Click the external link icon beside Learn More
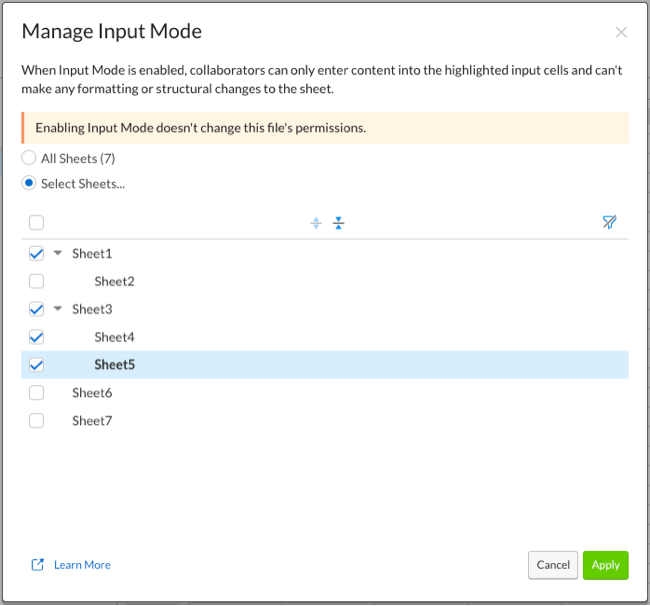650x606 pixels. click(x=38, y=565)
